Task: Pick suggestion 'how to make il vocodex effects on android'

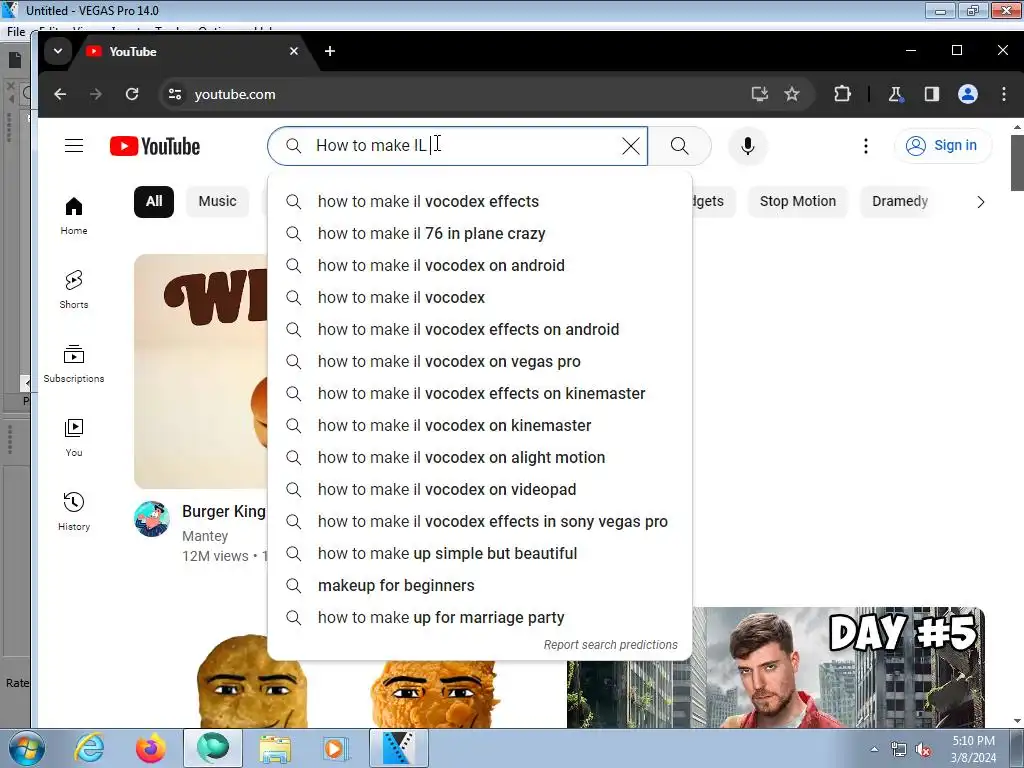Action: click(x=479, y=329)
